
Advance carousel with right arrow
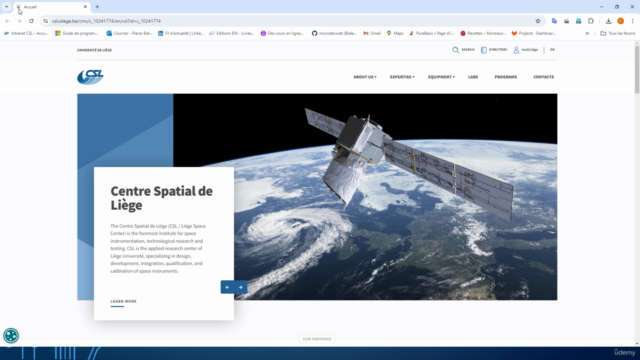point(241,287)
